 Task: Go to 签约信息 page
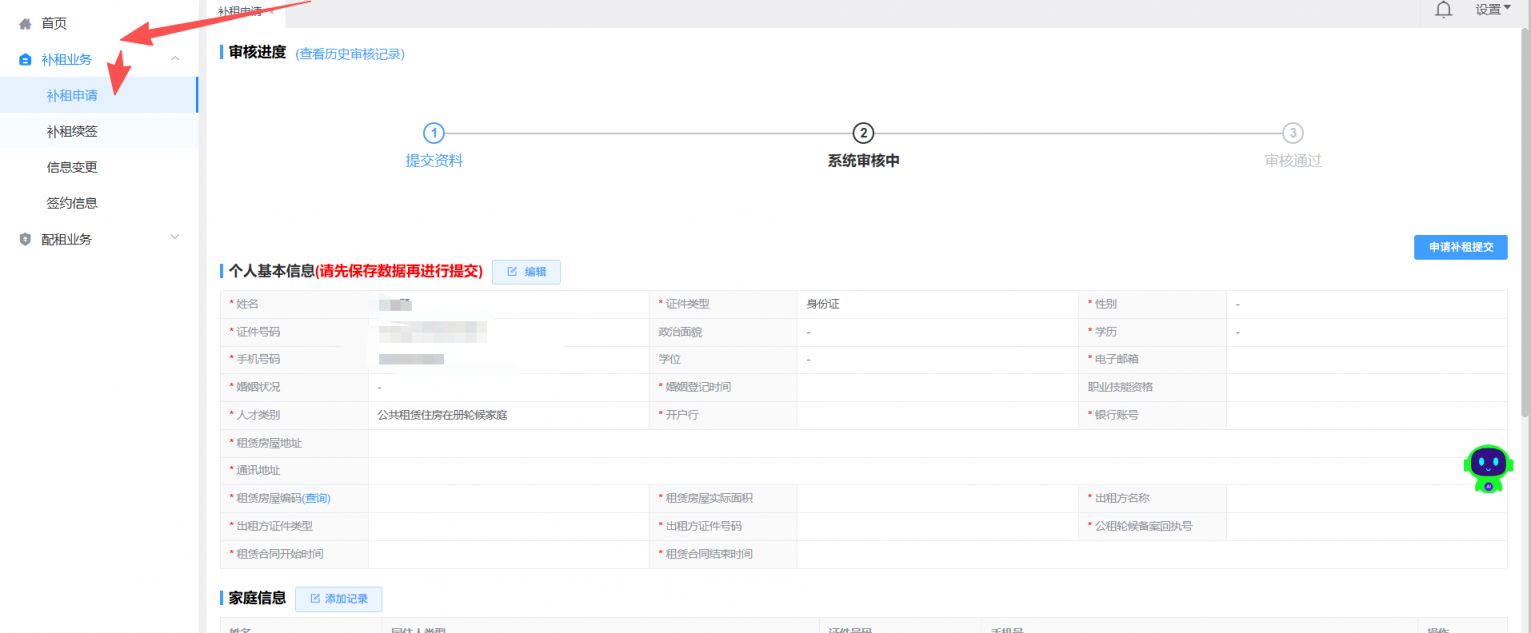pyautogui.click(x=72, y=204)
